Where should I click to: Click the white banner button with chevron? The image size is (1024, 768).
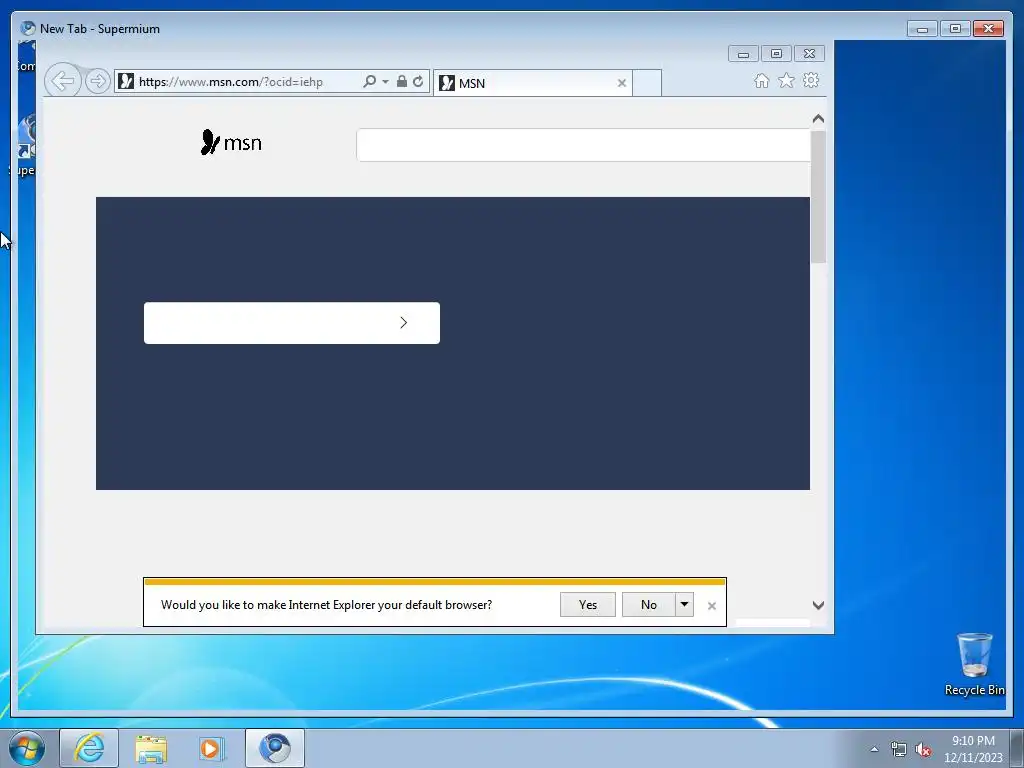tap(292, 323)
